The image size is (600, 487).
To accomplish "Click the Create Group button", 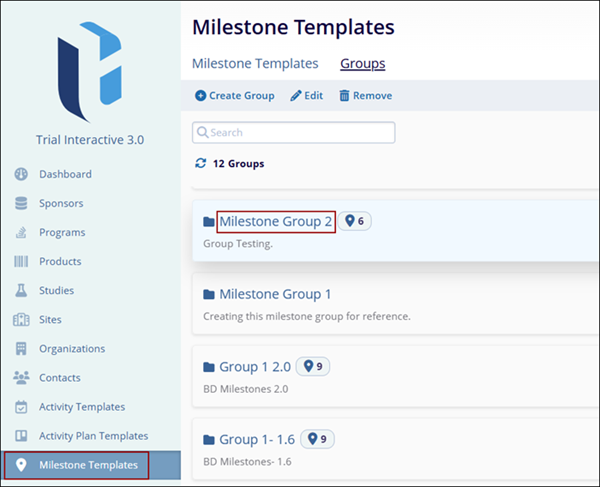I will 234,96.
